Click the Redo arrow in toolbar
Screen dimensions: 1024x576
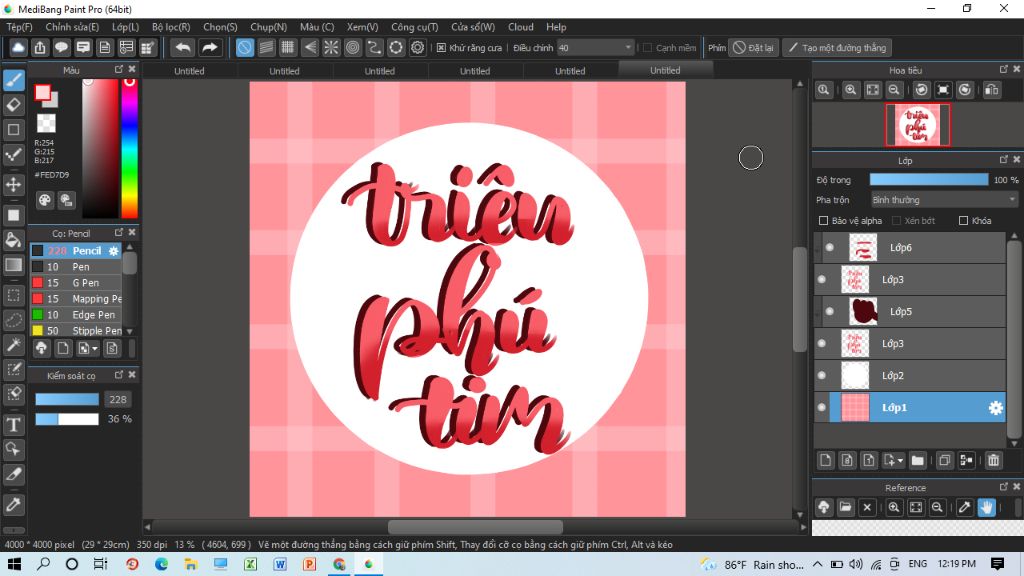point(210,48)
